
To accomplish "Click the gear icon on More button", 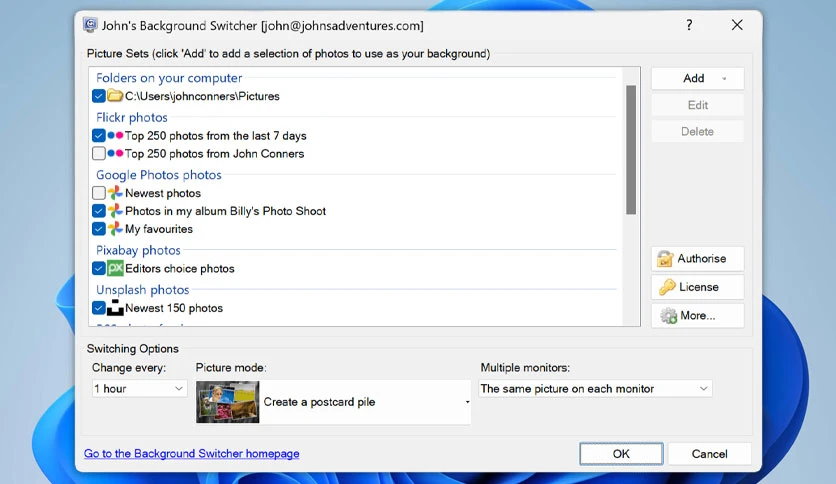I will 669,316.
